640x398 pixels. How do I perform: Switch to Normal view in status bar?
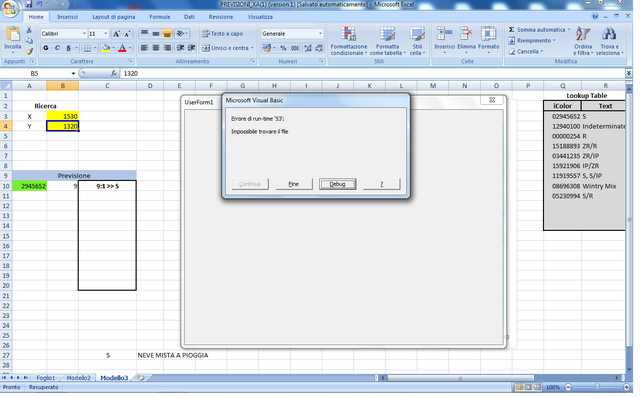[519, 387]
